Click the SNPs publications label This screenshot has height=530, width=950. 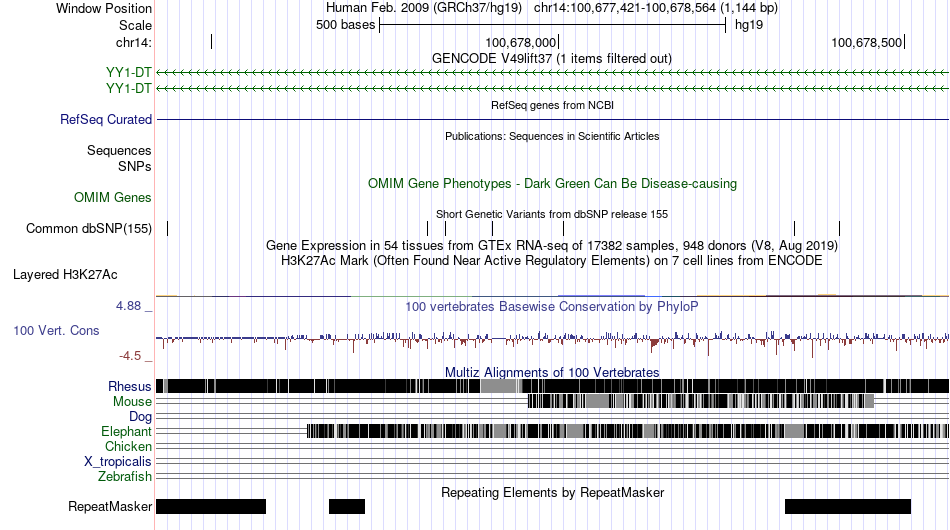(135, 166)
